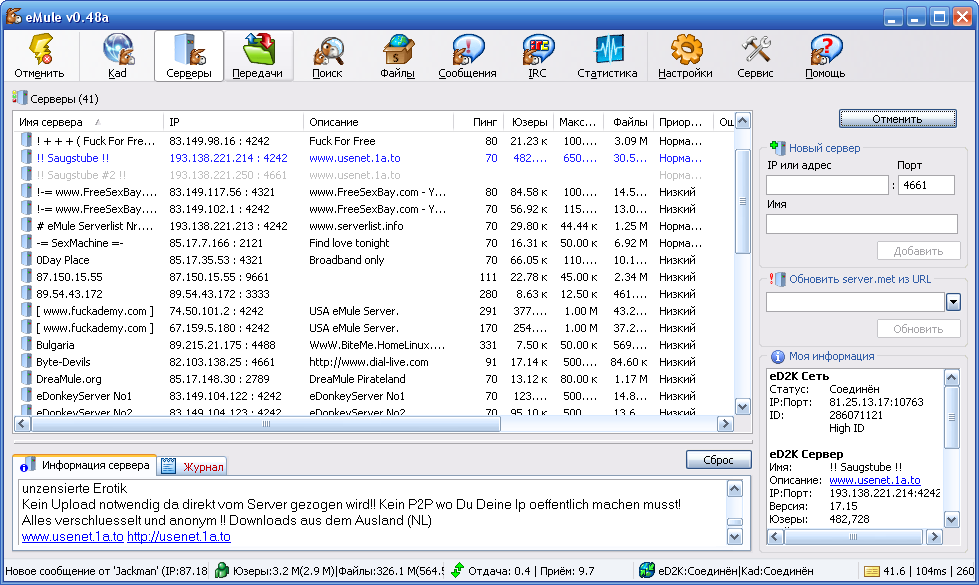Click eD2K connection globe icon in status bar
This screenshot has height=585, width=979.
(647, 570)
